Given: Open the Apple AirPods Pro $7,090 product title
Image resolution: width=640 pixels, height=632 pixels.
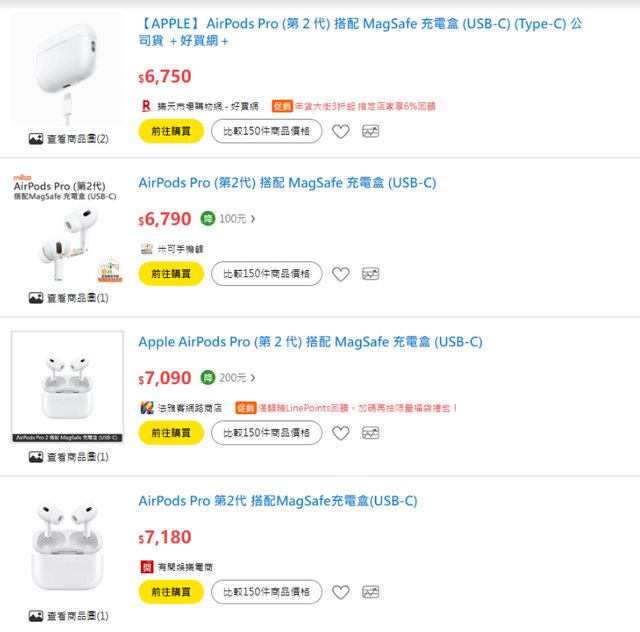Looking at the screenshot, I should 310,342.
